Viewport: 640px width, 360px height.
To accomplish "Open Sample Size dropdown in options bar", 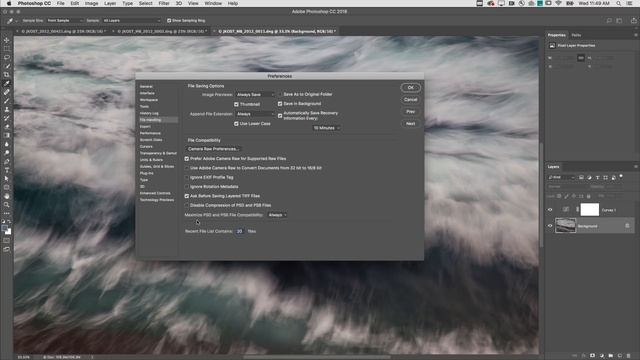I will click(x=64, y=20).
